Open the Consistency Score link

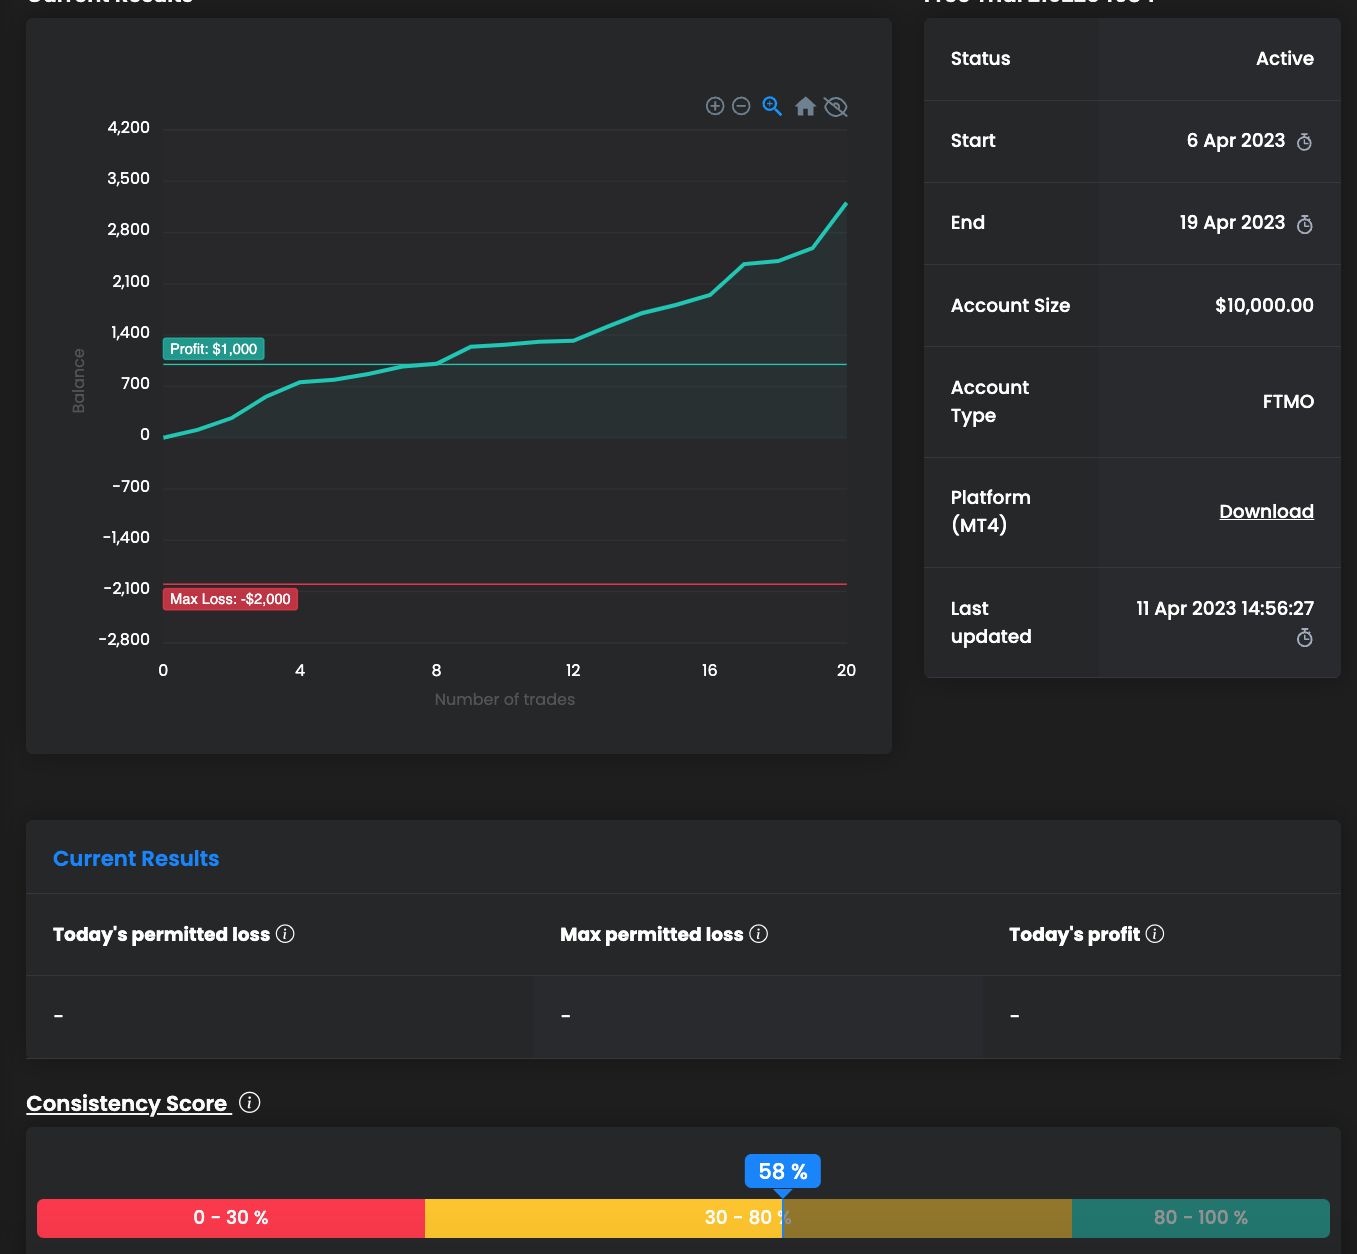point(127,1103)
